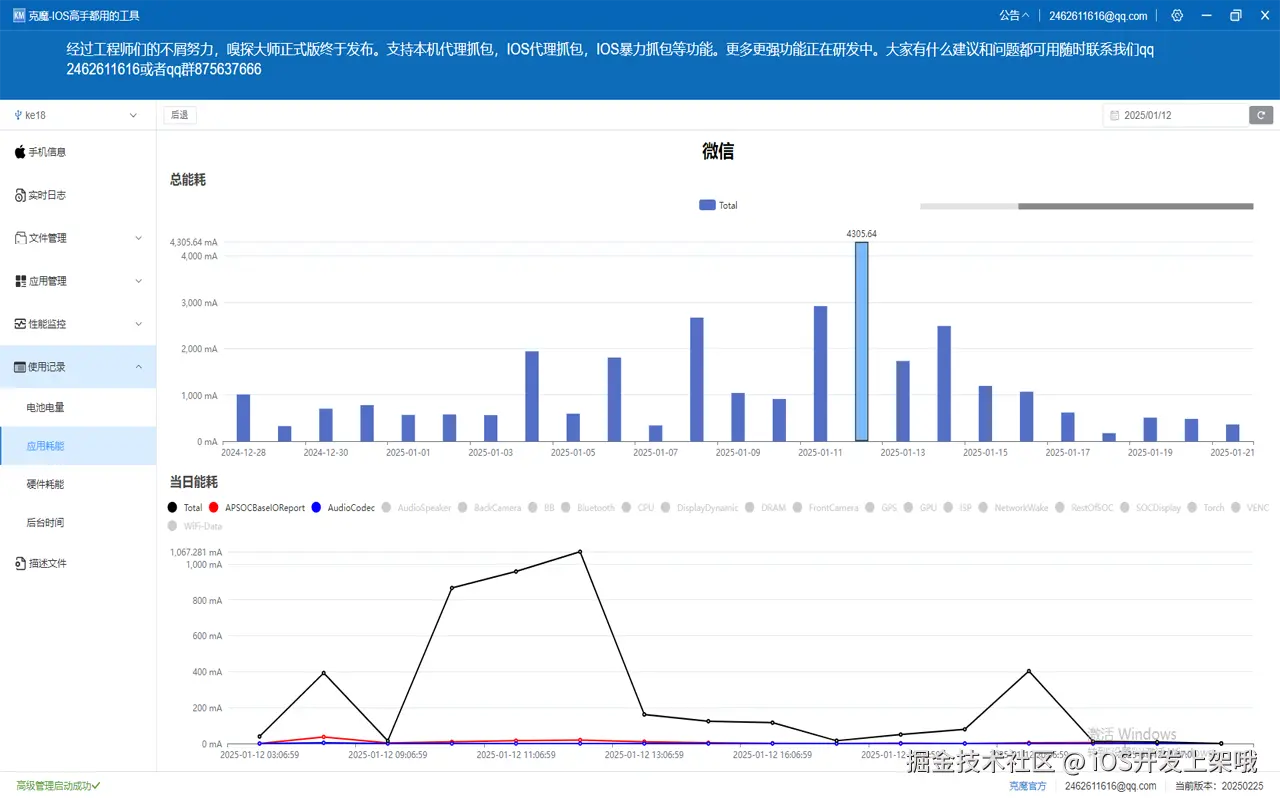The width and height of the screenshot is (1280, 798).
Task: Click the 描述文件 document icon
Action: pyautogui.click(x=20, y=564)
